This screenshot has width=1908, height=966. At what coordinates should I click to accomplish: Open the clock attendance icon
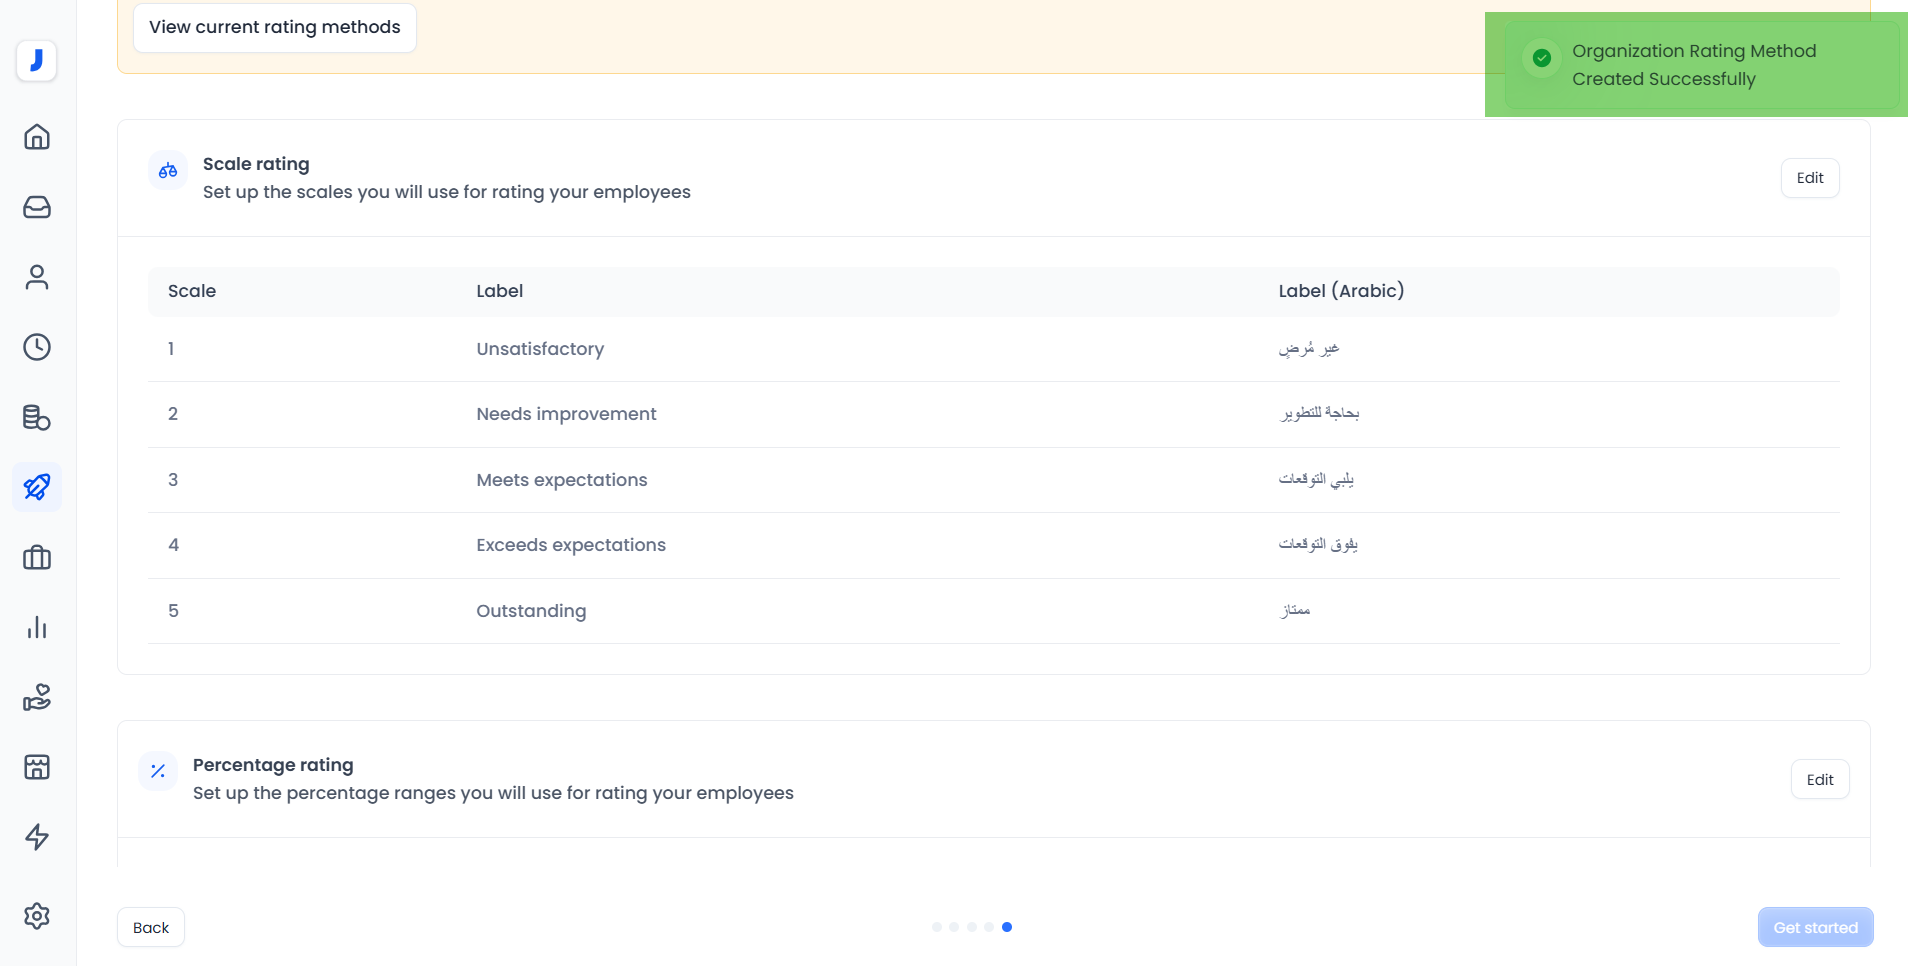click(x=37, y=347)
